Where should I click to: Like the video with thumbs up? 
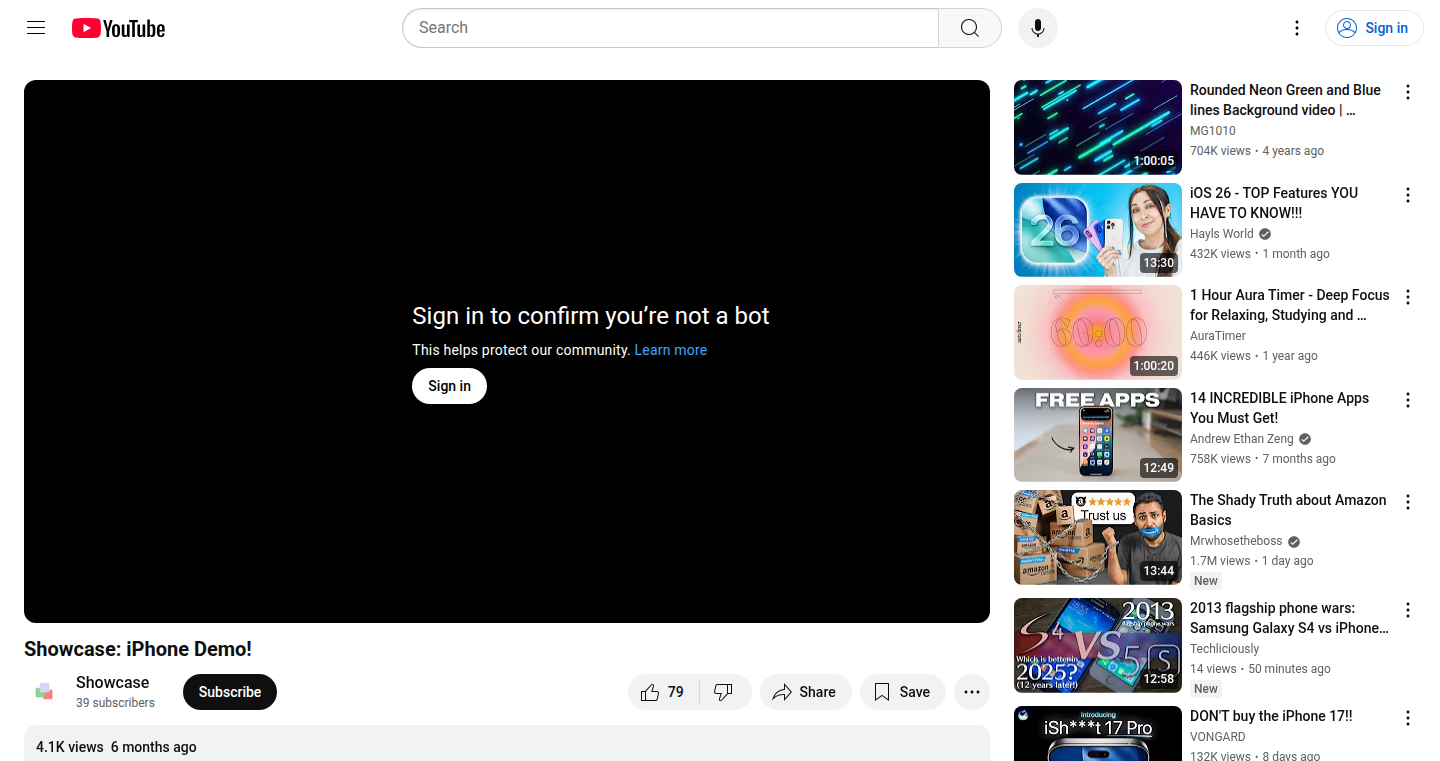pyautogui.click(x=664, y=692)
